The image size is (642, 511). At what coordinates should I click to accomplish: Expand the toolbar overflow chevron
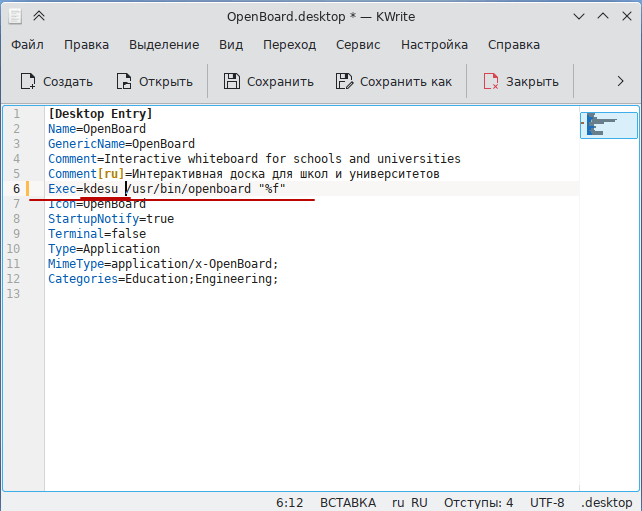tap(620, 82)
